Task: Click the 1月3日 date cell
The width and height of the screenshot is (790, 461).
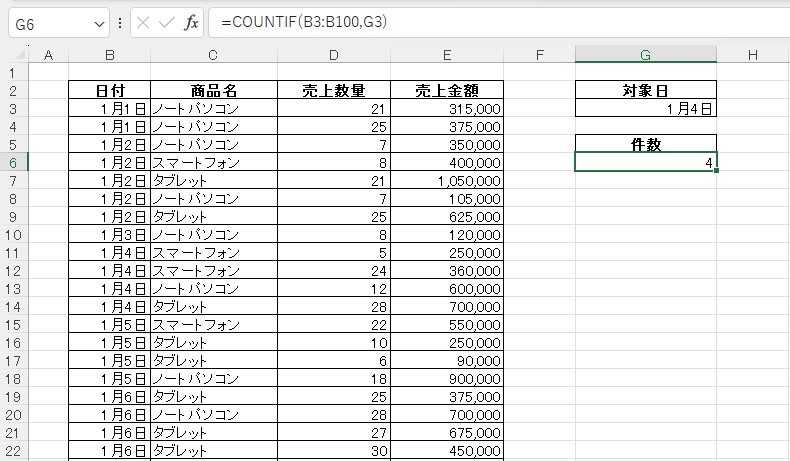Action: [x=109, y=235]
